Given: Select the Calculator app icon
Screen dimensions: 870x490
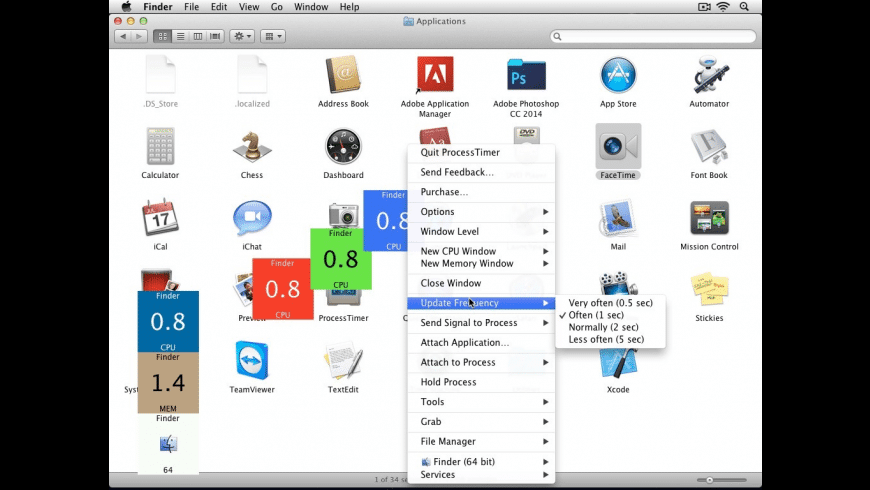Looking at the screenshot, I should [x=160, y=146].
